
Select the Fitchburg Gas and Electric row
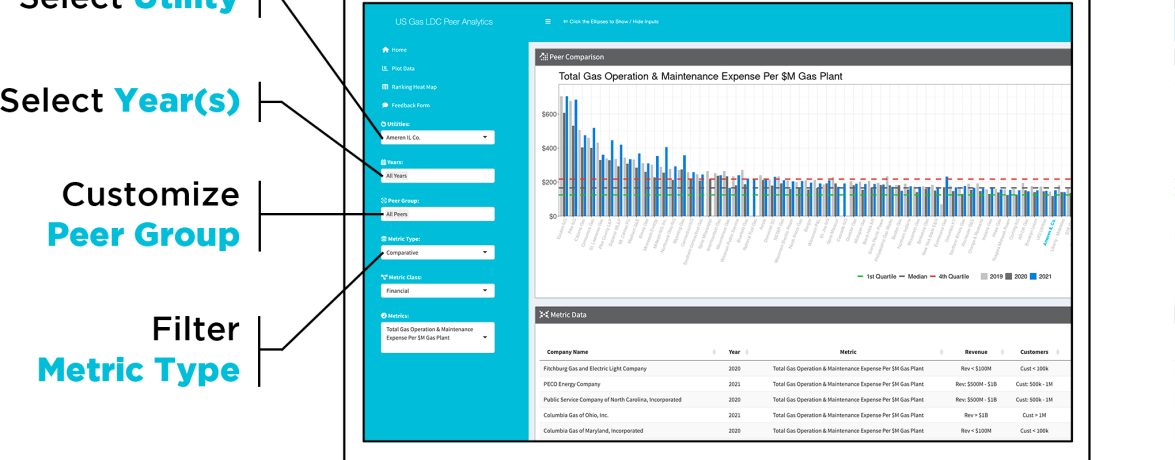pyautogui.click(x=594, y=369)
